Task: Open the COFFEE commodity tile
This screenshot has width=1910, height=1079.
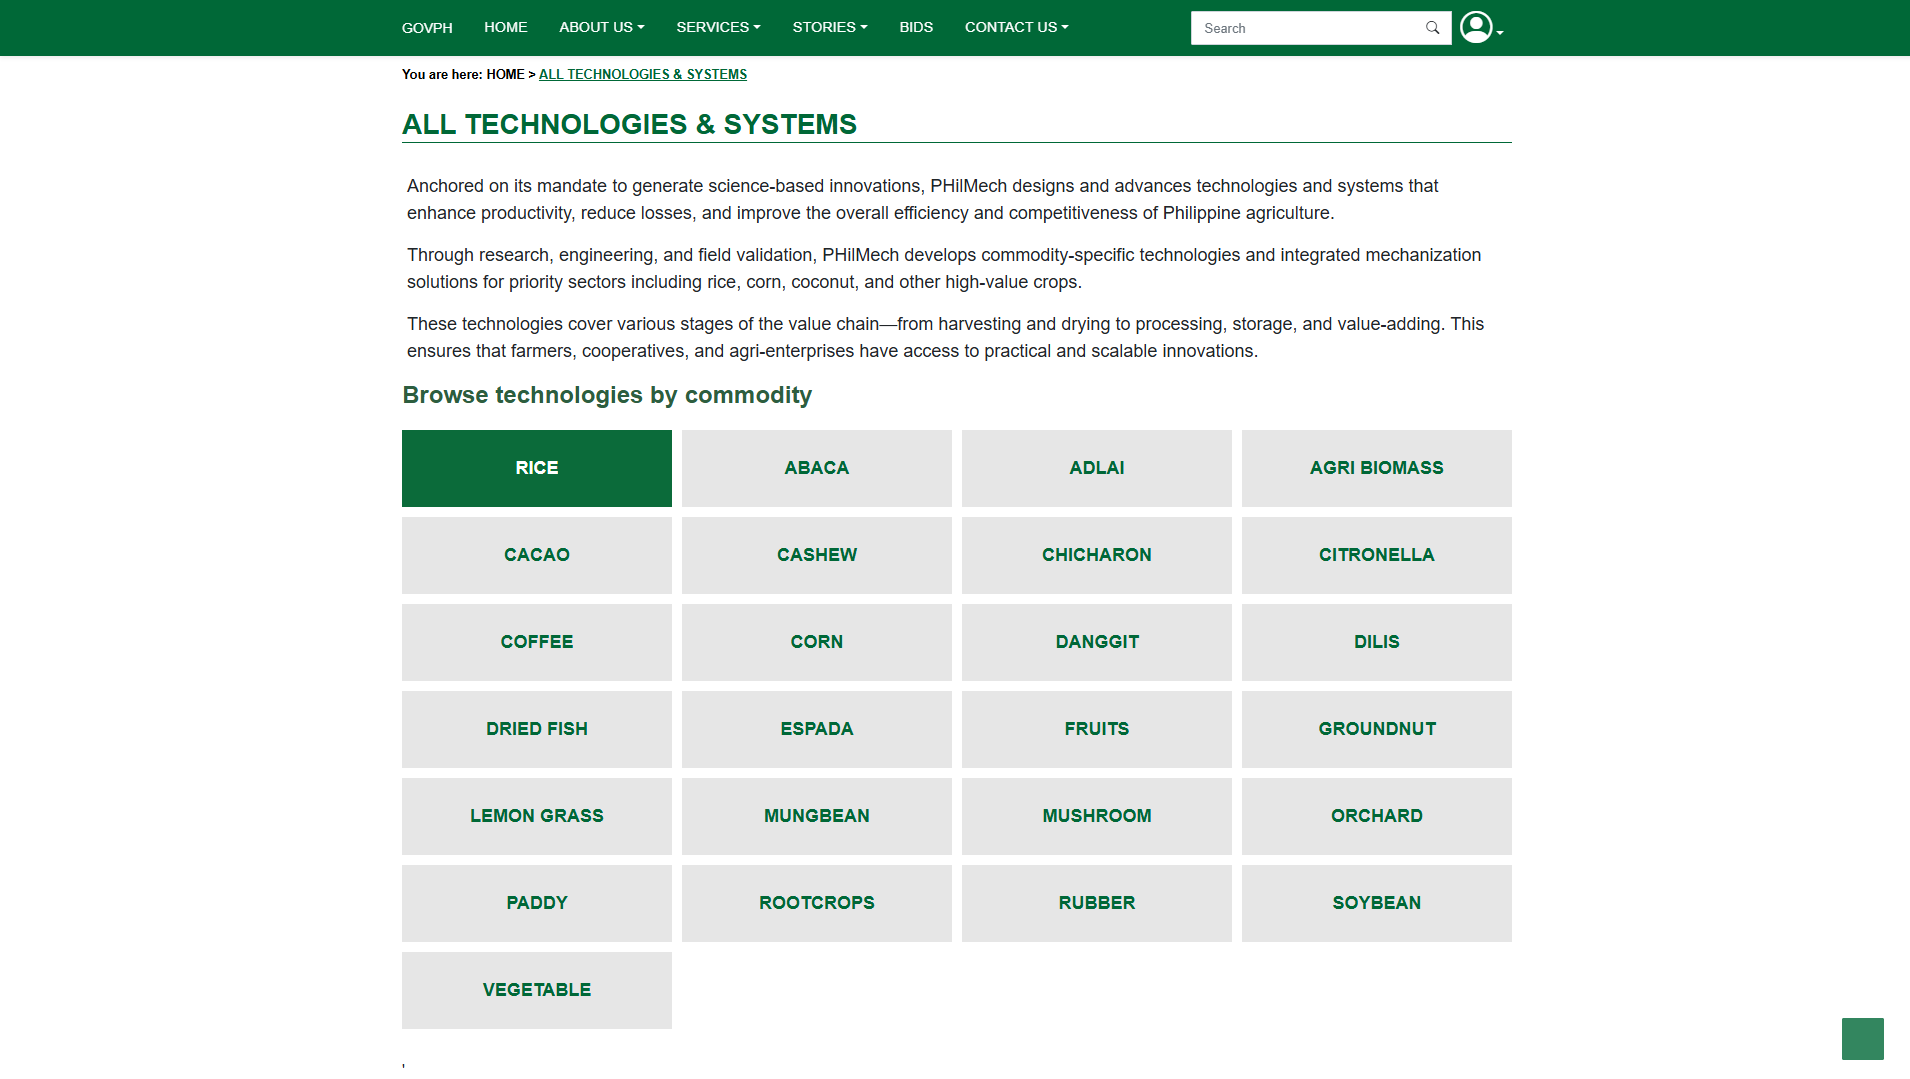Action: coord(537,642)
